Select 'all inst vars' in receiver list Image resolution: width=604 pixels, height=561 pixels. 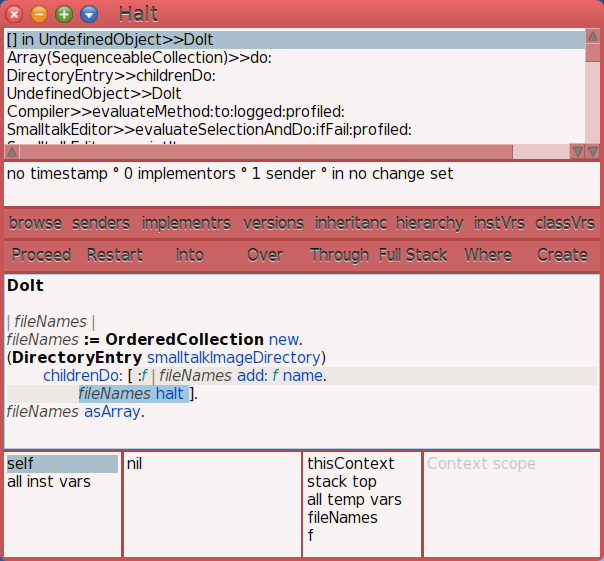(x=49, y=482)
